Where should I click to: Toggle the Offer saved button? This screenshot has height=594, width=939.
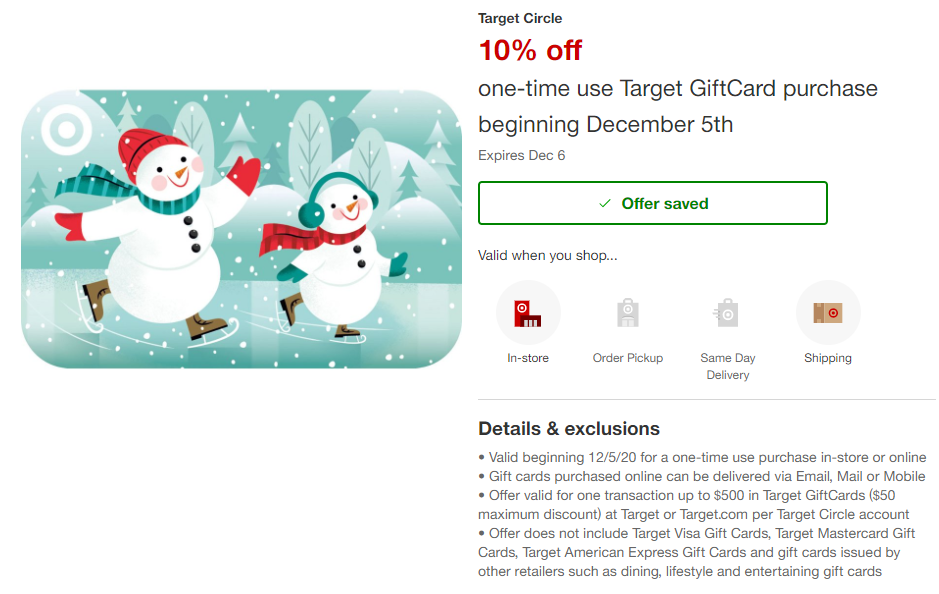[x=653, y=203]
